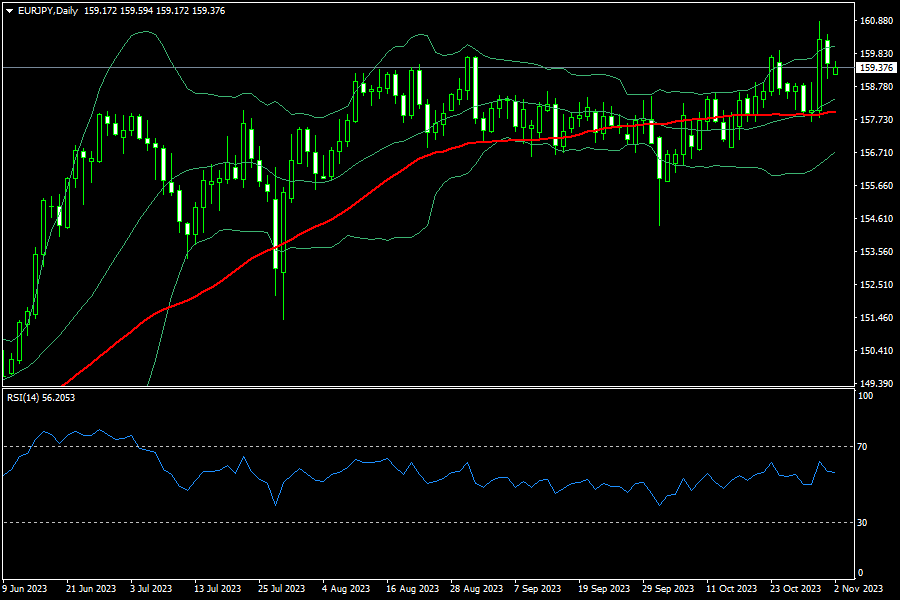
Task: Click the 149.390 price scale label
Action: point(876,383)
